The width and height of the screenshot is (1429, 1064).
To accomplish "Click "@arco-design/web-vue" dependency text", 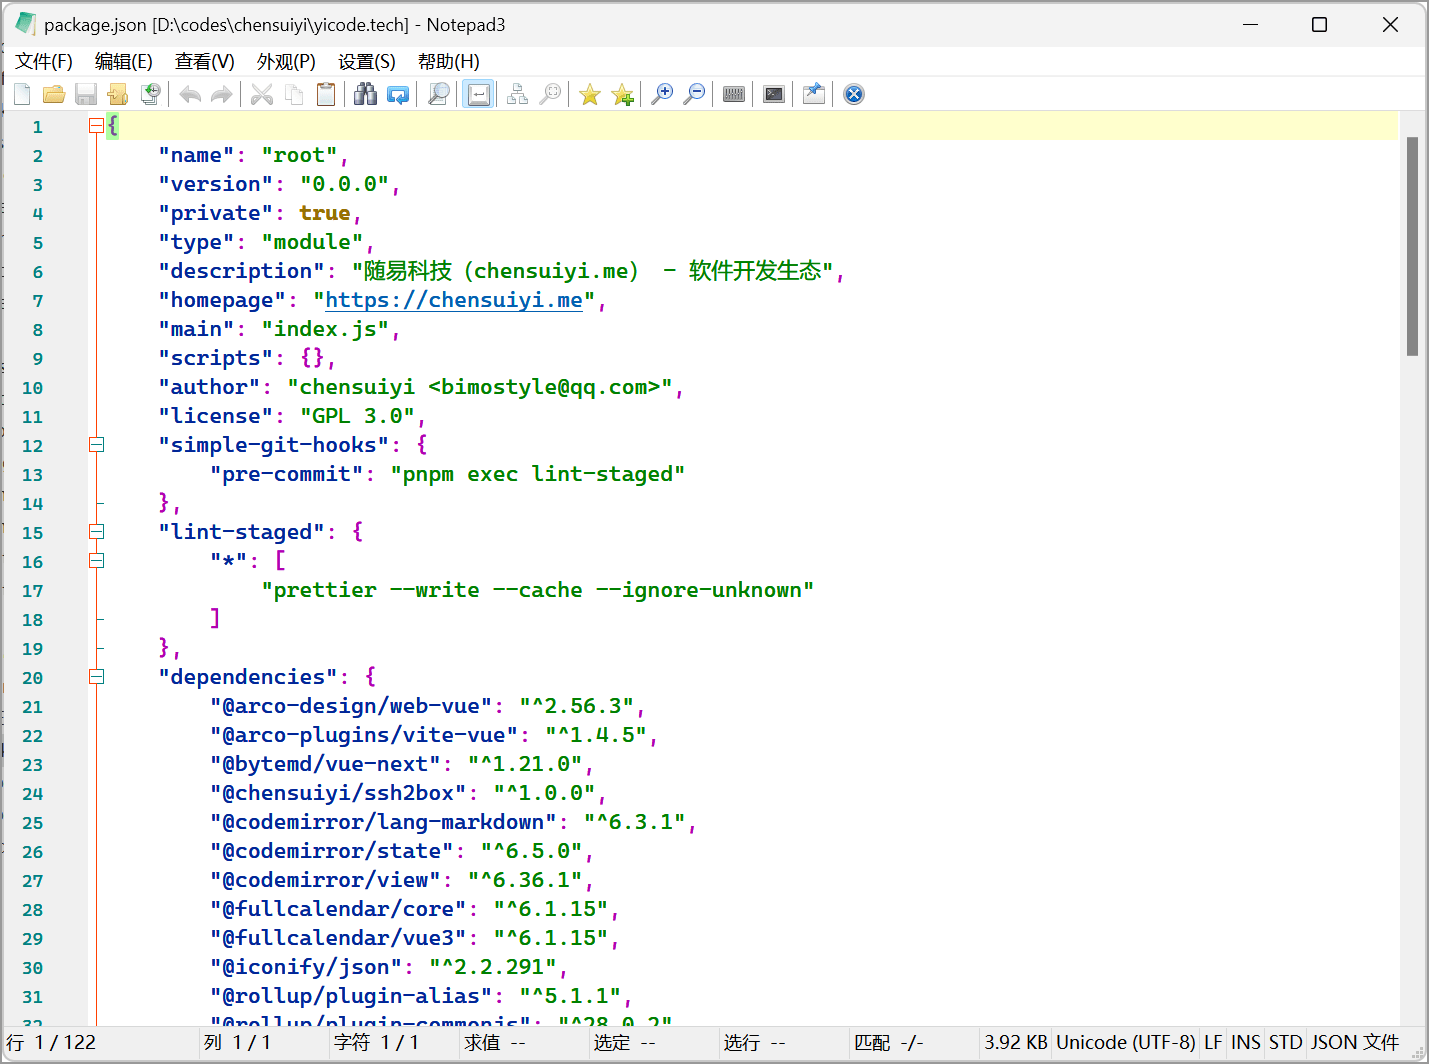I will coord(351,706).
